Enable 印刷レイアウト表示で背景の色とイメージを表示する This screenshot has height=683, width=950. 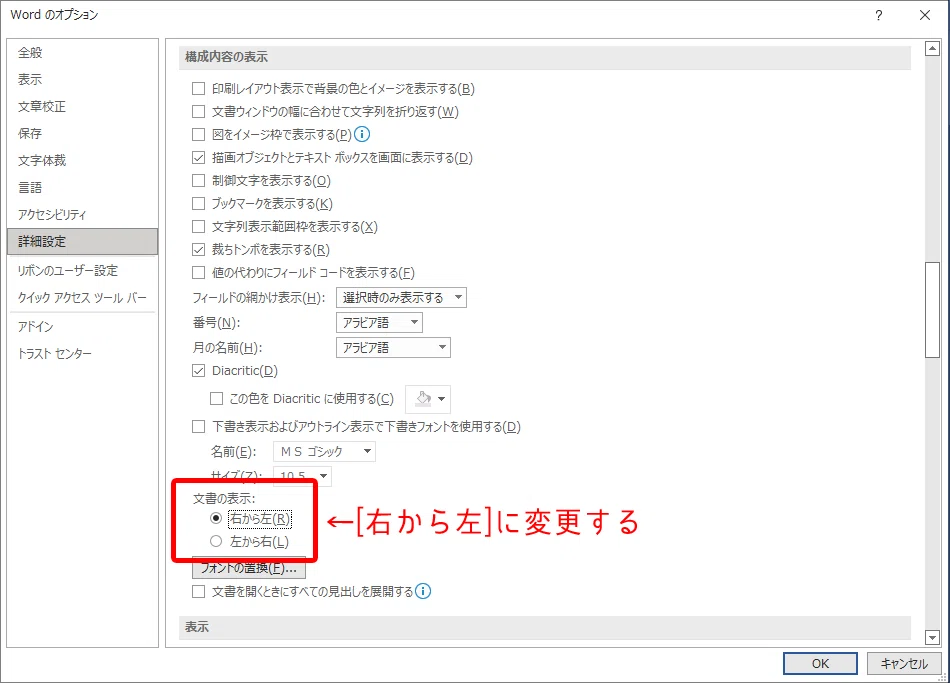point(198,88)
